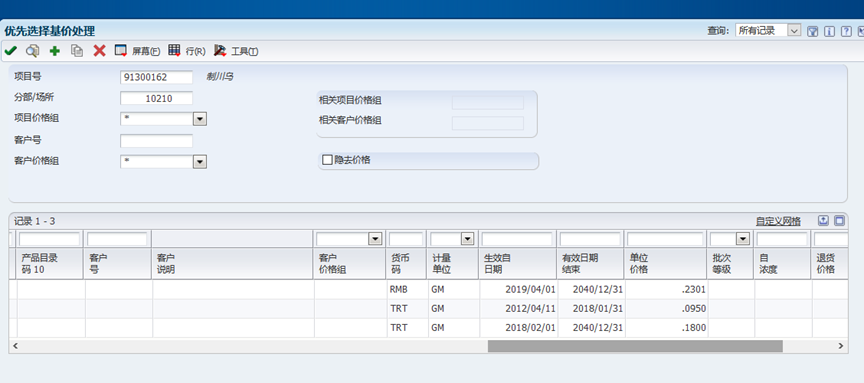
Task: Click the 自定义网格 link
Action: [x=778, y=221]
